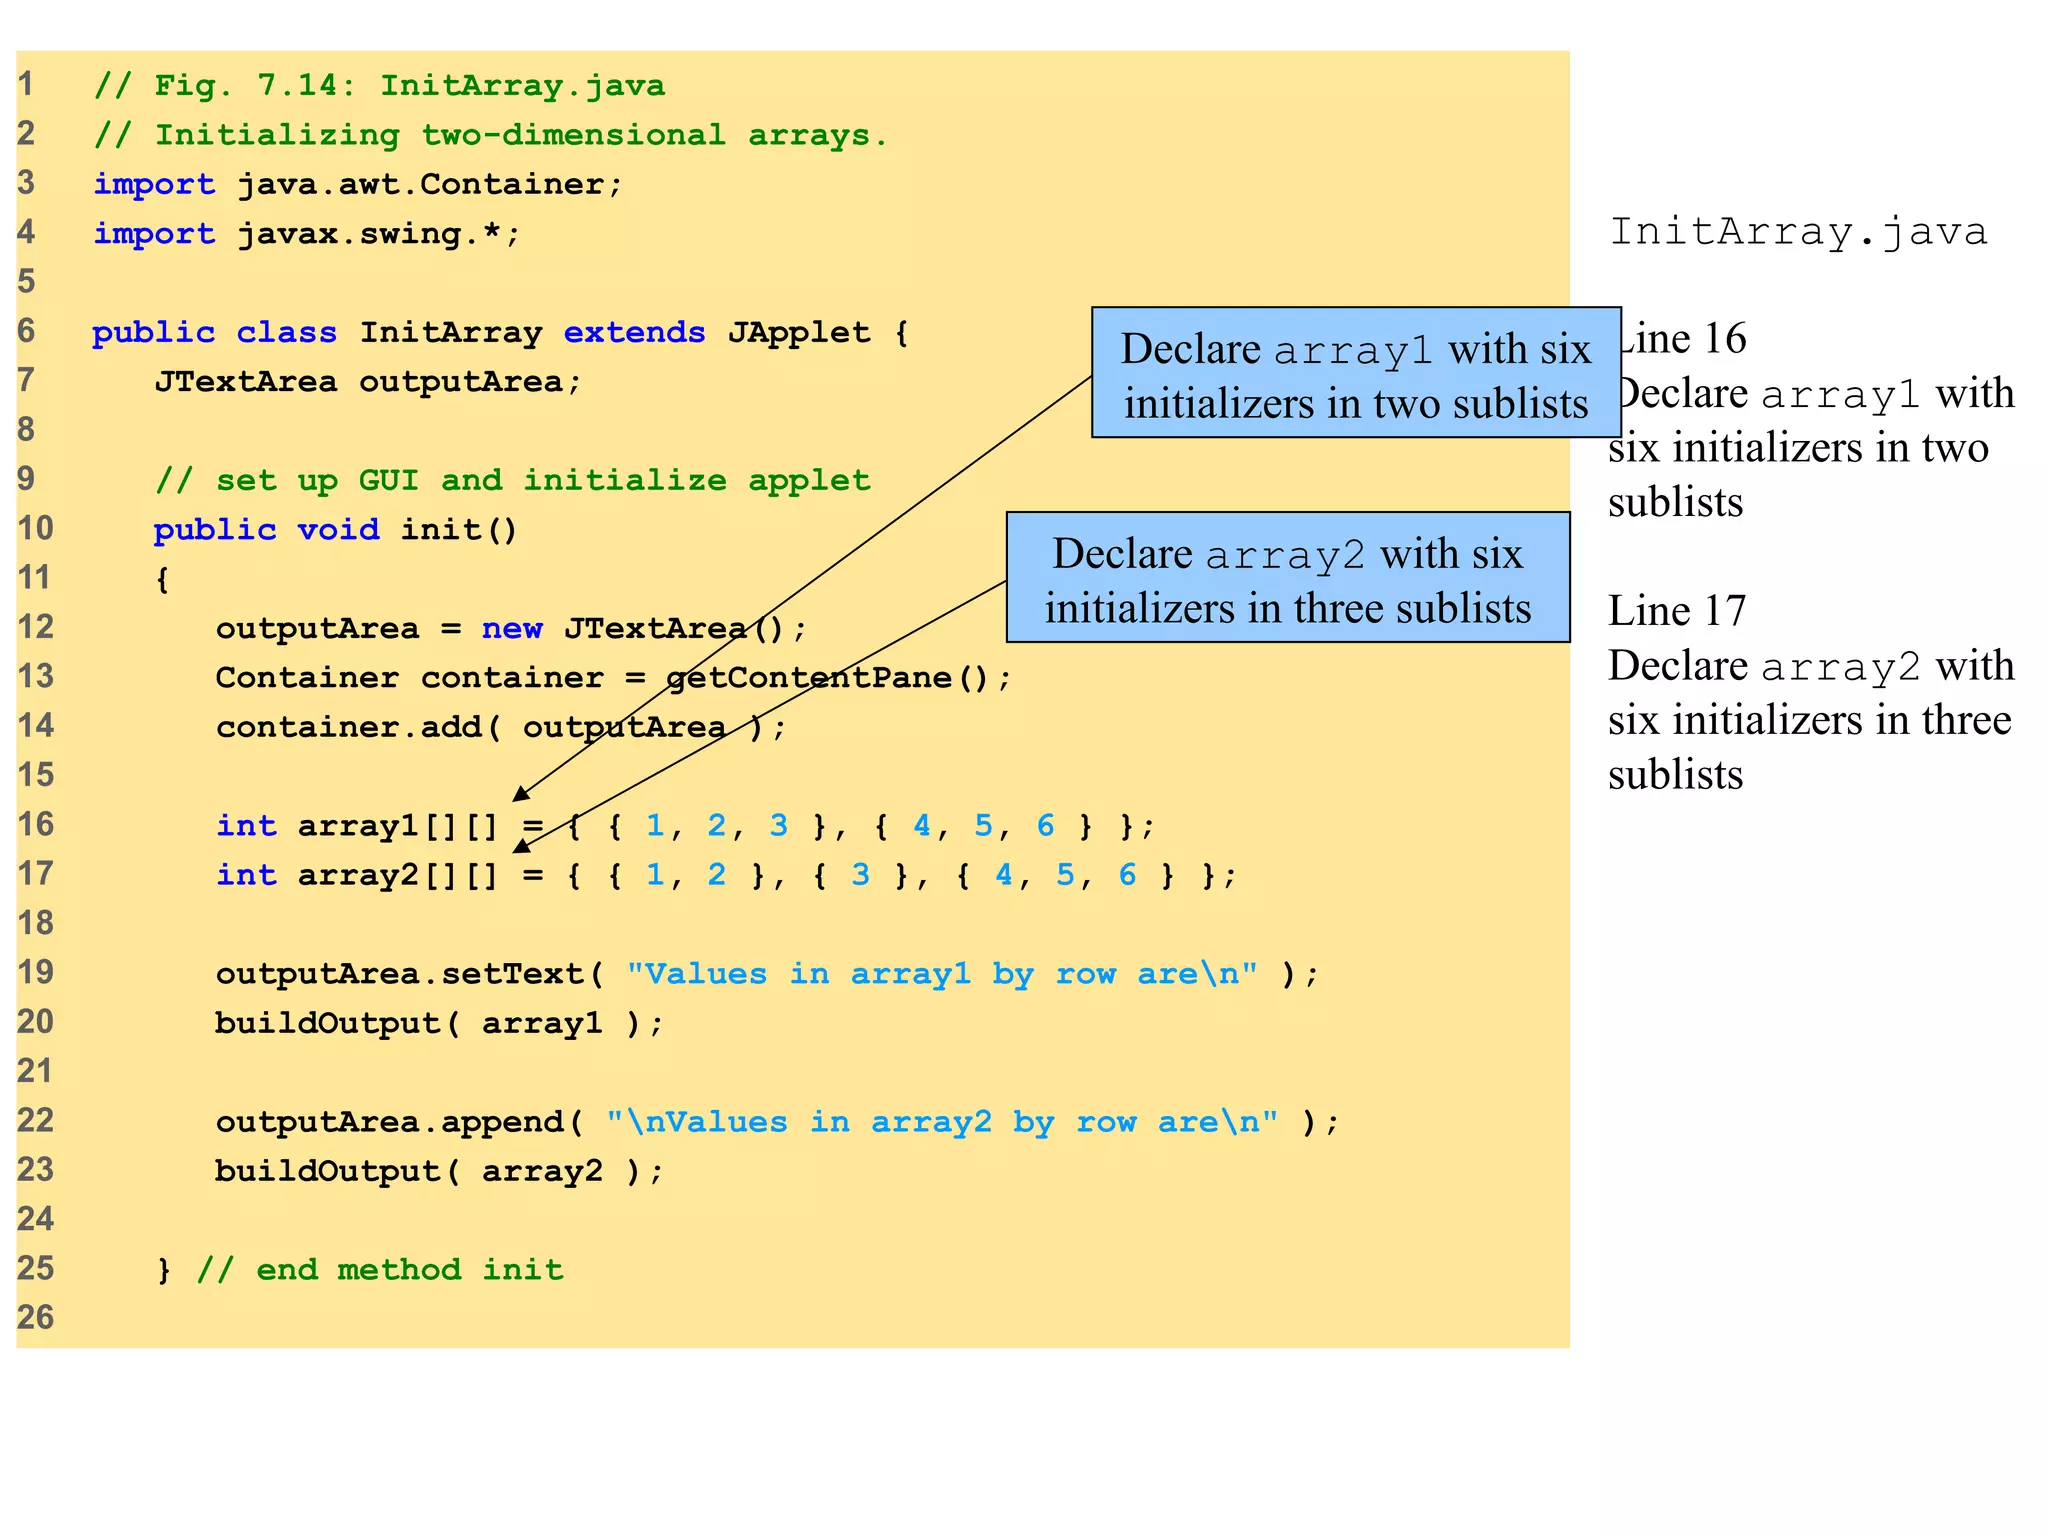
Task: Click the comment "// end method init"
Action: point(380,1269)
